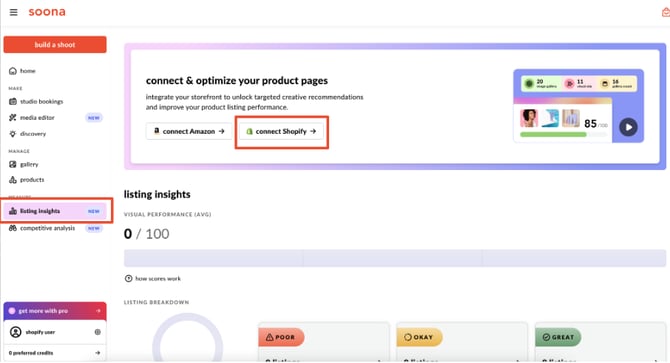670x363 pixels.
Task: Click the visual performance score bar
Action: (395, 258)
